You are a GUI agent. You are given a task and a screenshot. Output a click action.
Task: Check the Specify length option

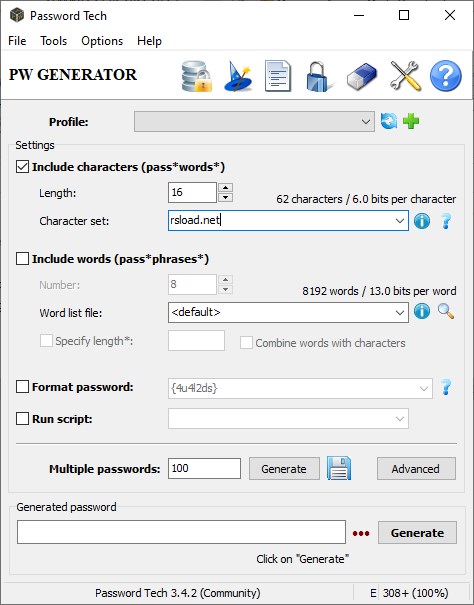[x=46, y=341]
